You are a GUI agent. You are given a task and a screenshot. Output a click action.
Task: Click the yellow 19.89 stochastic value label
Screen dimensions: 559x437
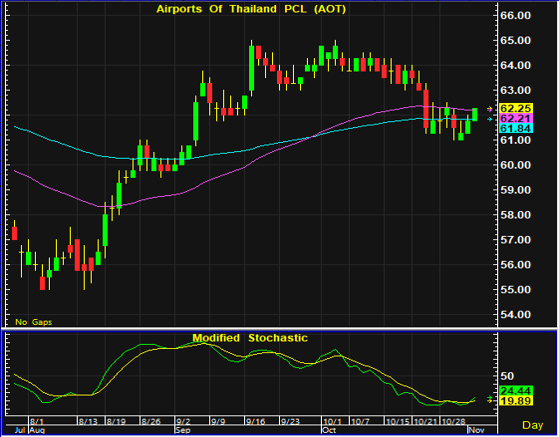click(x=516, y=401)
